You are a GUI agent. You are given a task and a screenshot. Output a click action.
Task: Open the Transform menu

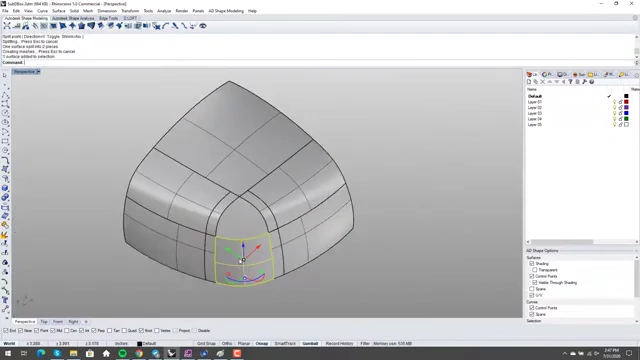[x=130, y=11]
